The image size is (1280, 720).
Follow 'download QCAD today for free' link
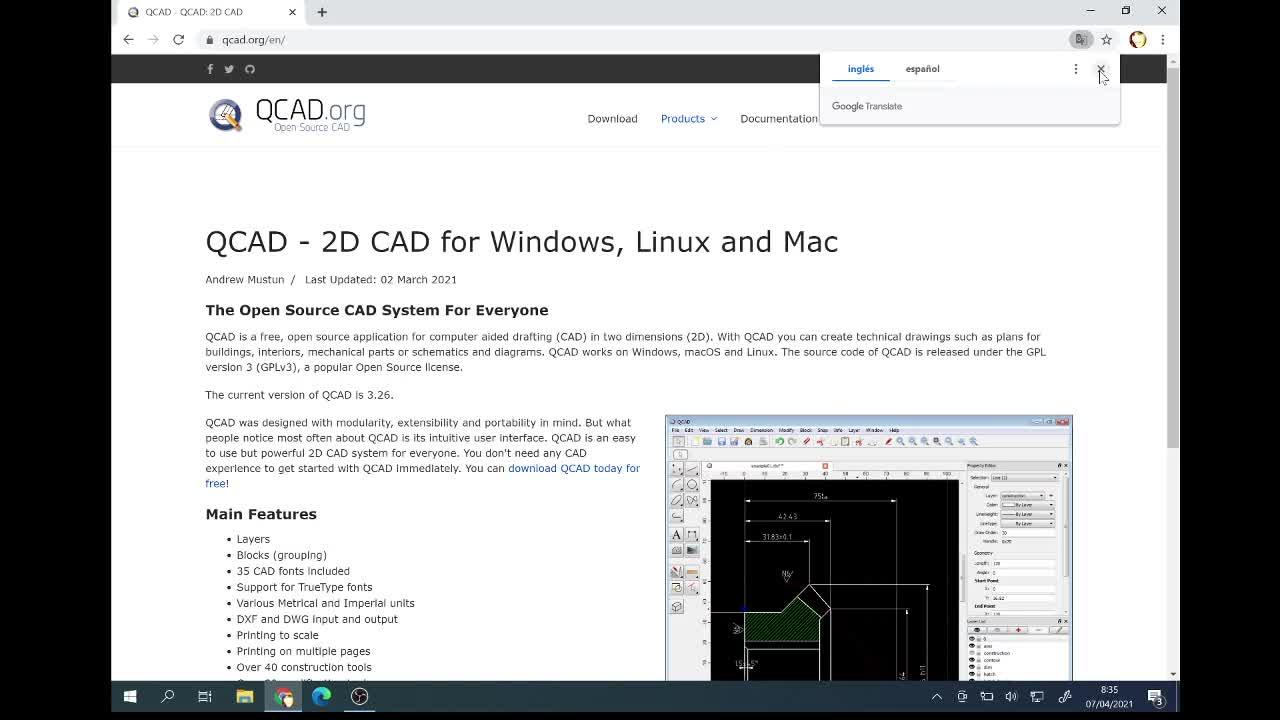(423, 475)
